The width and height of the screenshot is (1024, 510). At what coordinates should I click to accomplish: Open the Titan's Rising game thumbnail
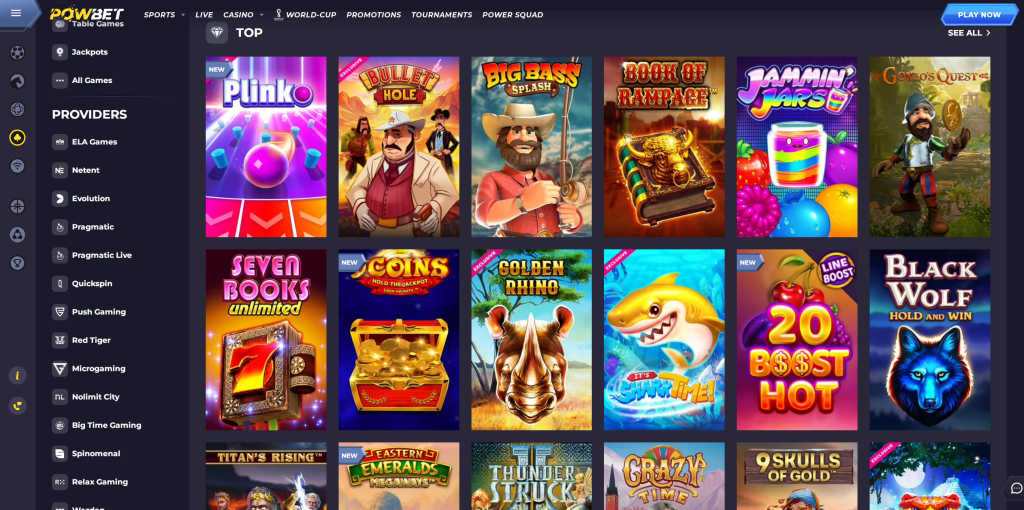pyautogui.click(x=266, y=476)
